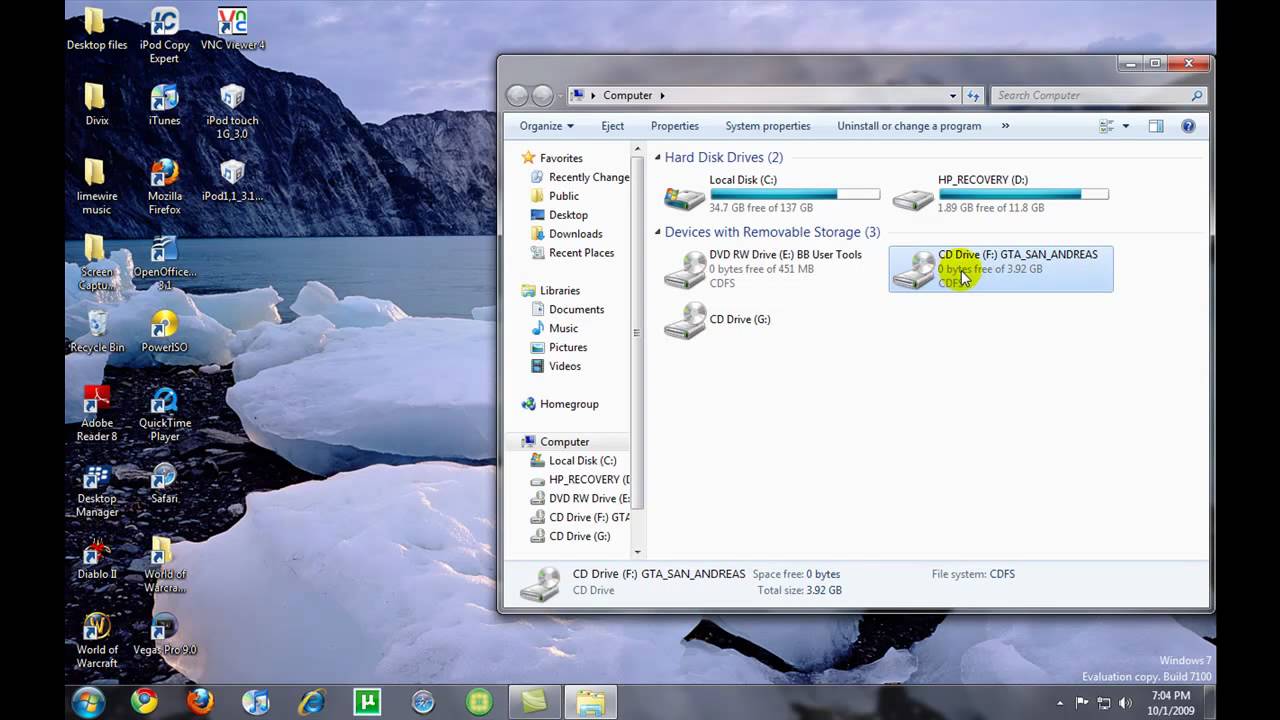Expand the breadcrumb arrow after Computer
Viewport: 1280px width, 720px height.
[x=662, y=96]
